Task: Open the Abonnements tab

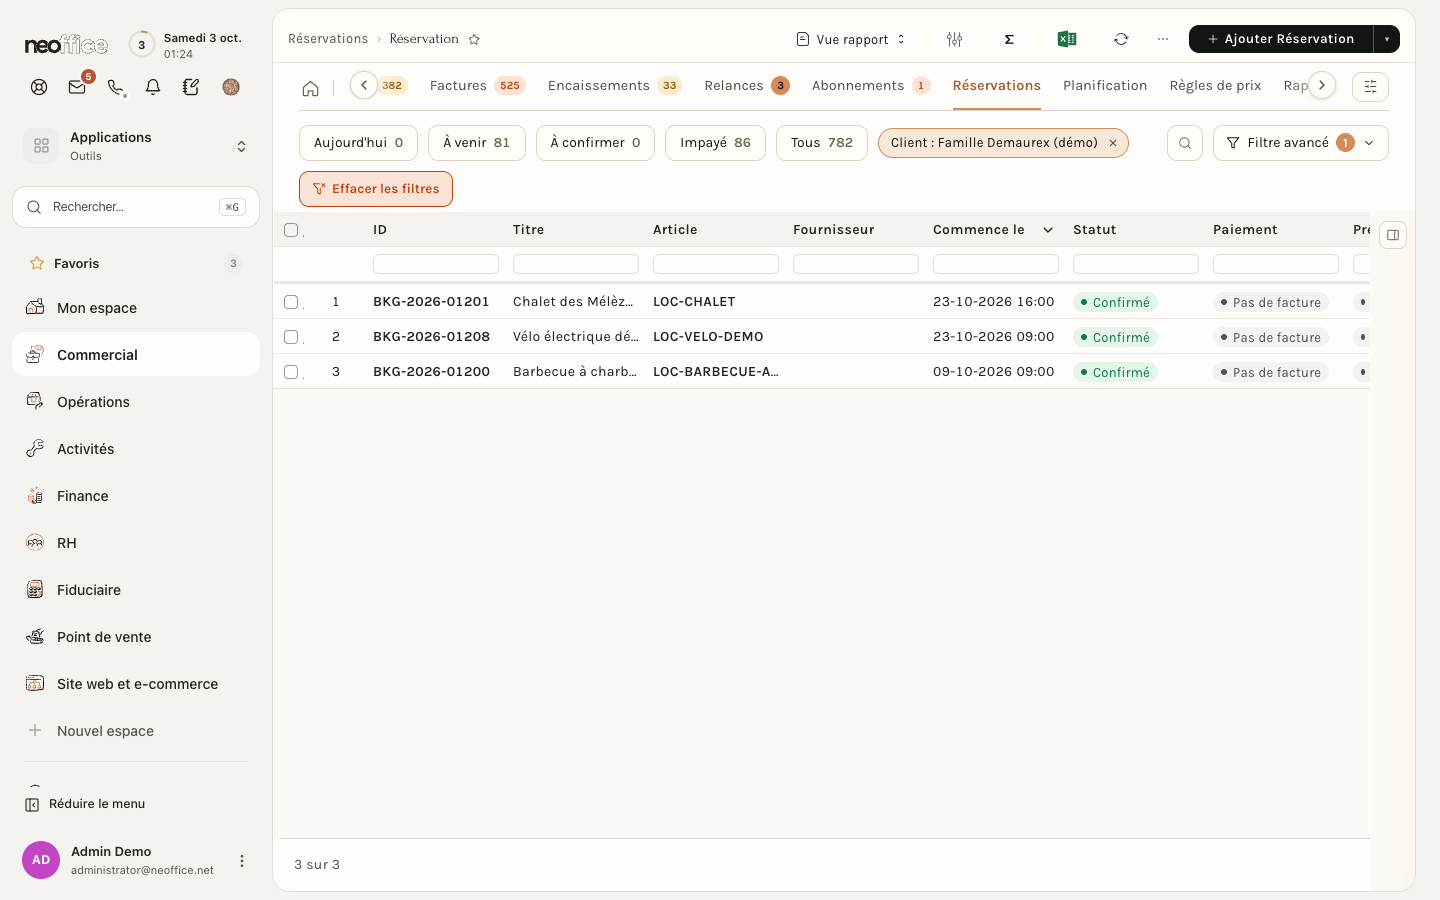Action: click(871, 85)
